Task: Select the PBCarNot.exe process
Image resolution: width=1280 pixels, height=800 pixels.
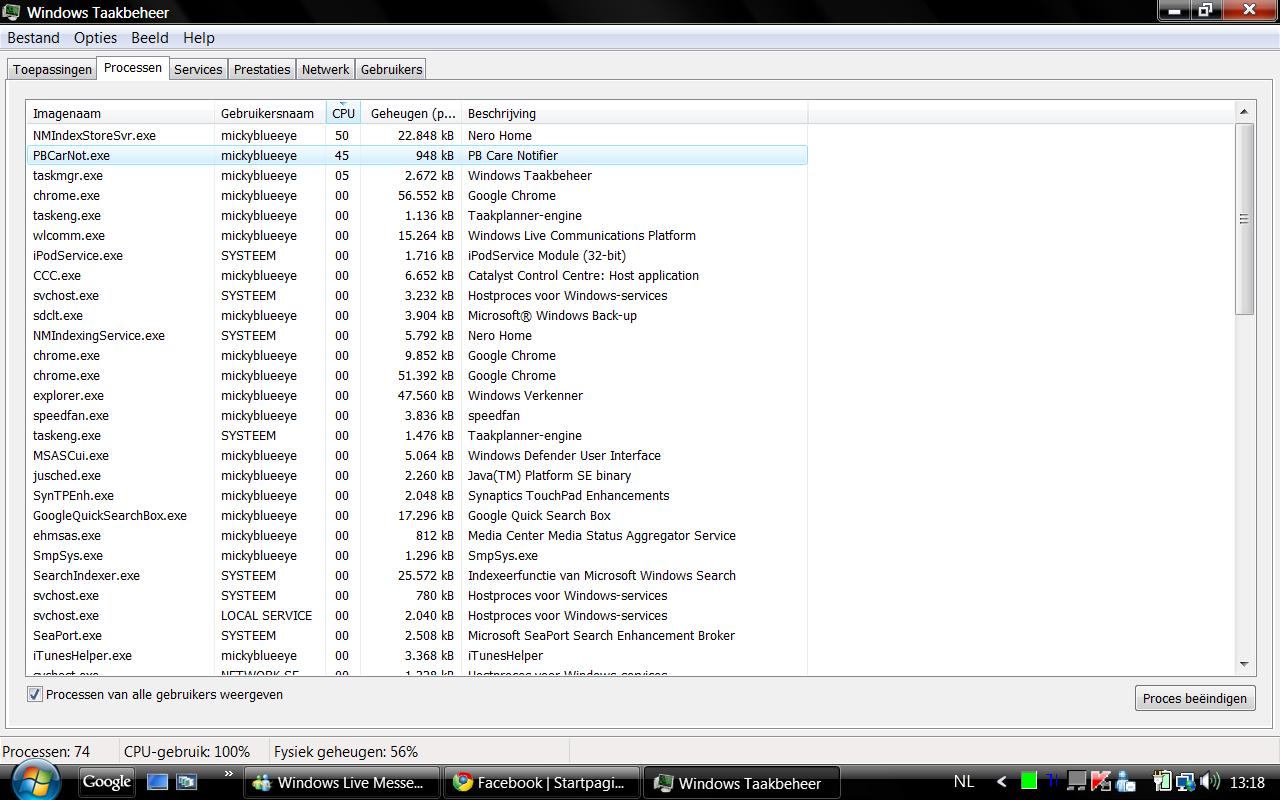Action: 417,155
